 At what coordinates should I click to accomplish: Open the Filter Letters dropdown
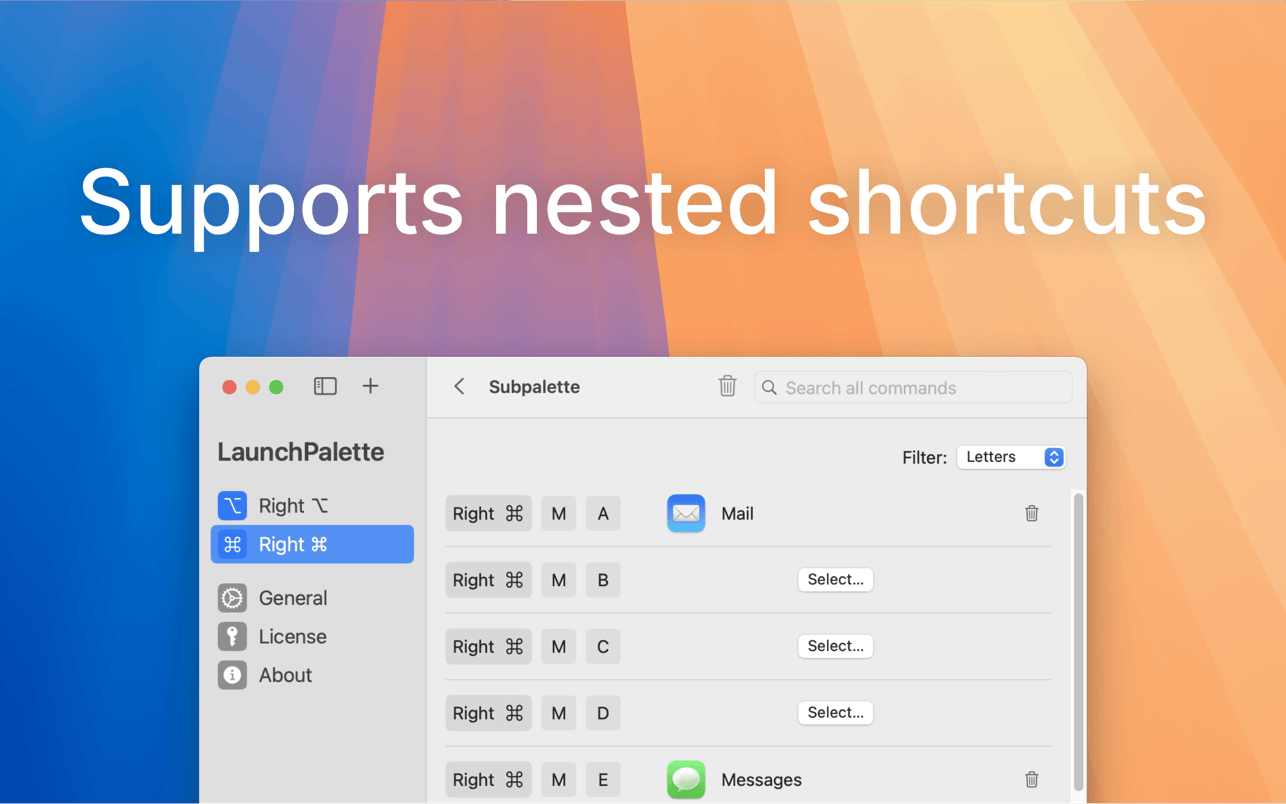click(x=1011, y=457)
